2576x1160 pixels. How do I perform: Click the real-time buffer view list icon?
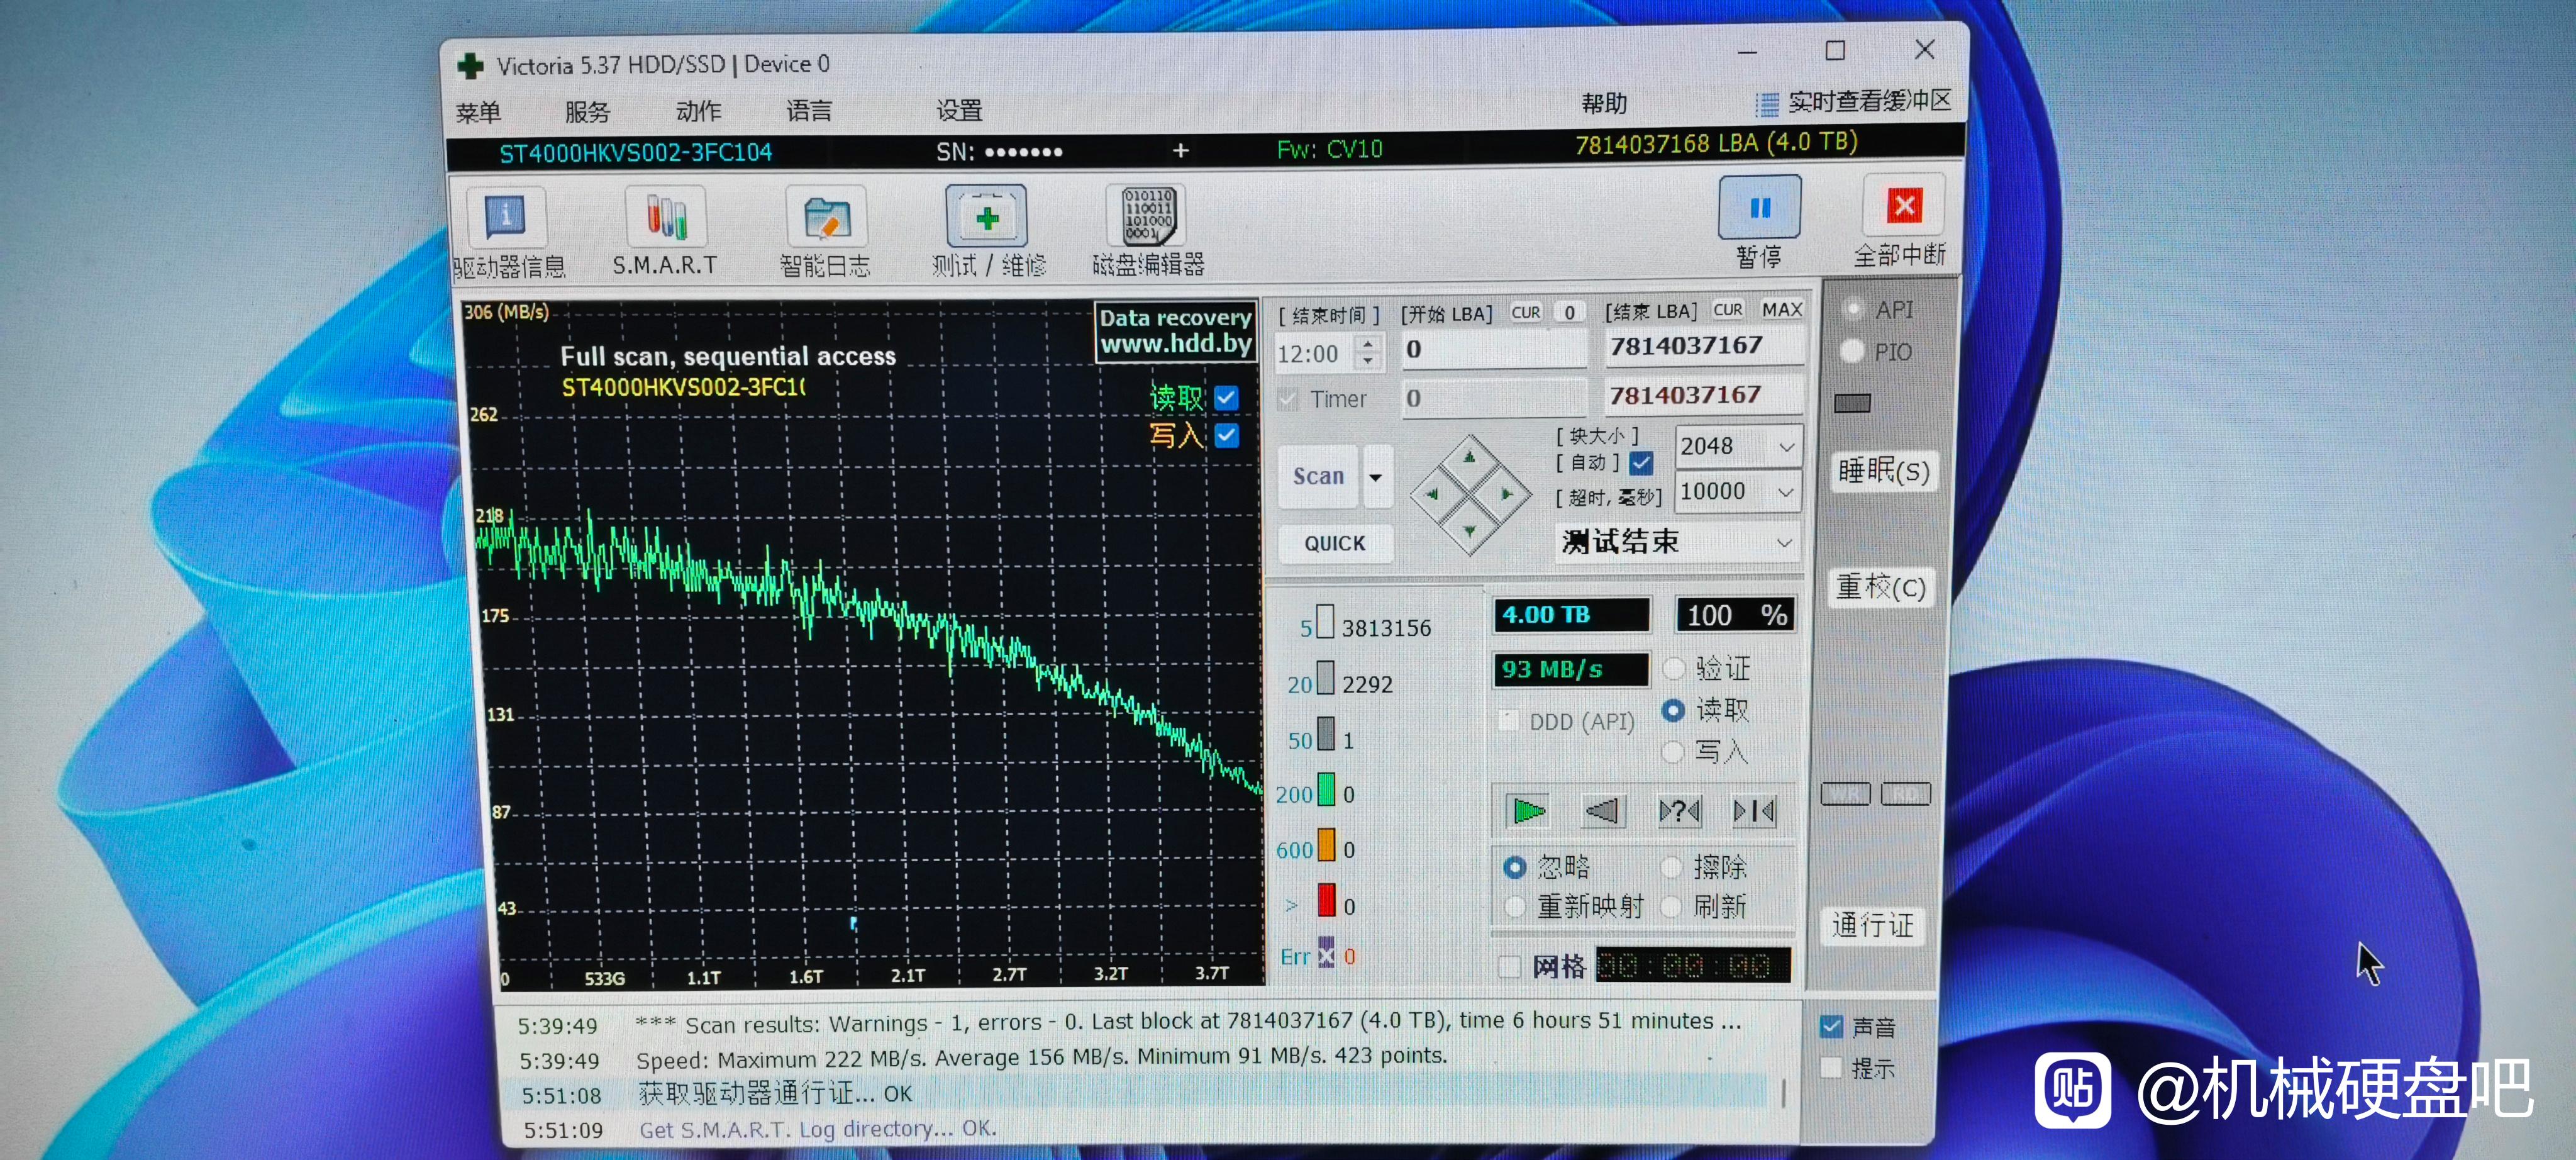coord(1767,104)
